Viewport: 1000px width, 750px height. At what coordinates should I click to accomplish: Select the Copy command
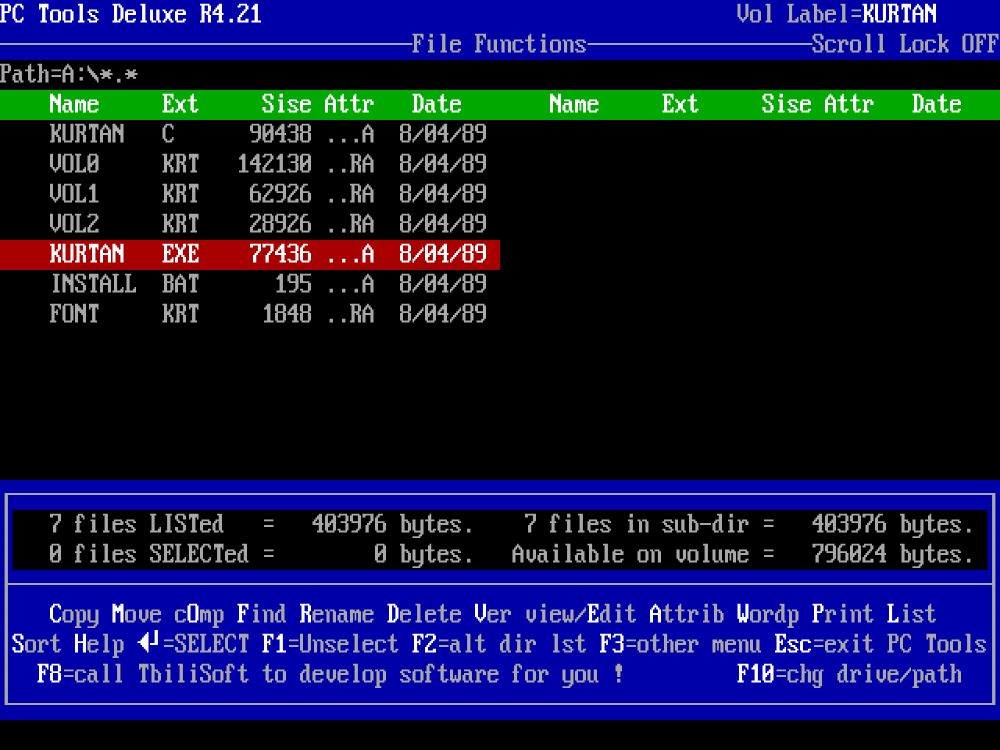click(74, 614)
